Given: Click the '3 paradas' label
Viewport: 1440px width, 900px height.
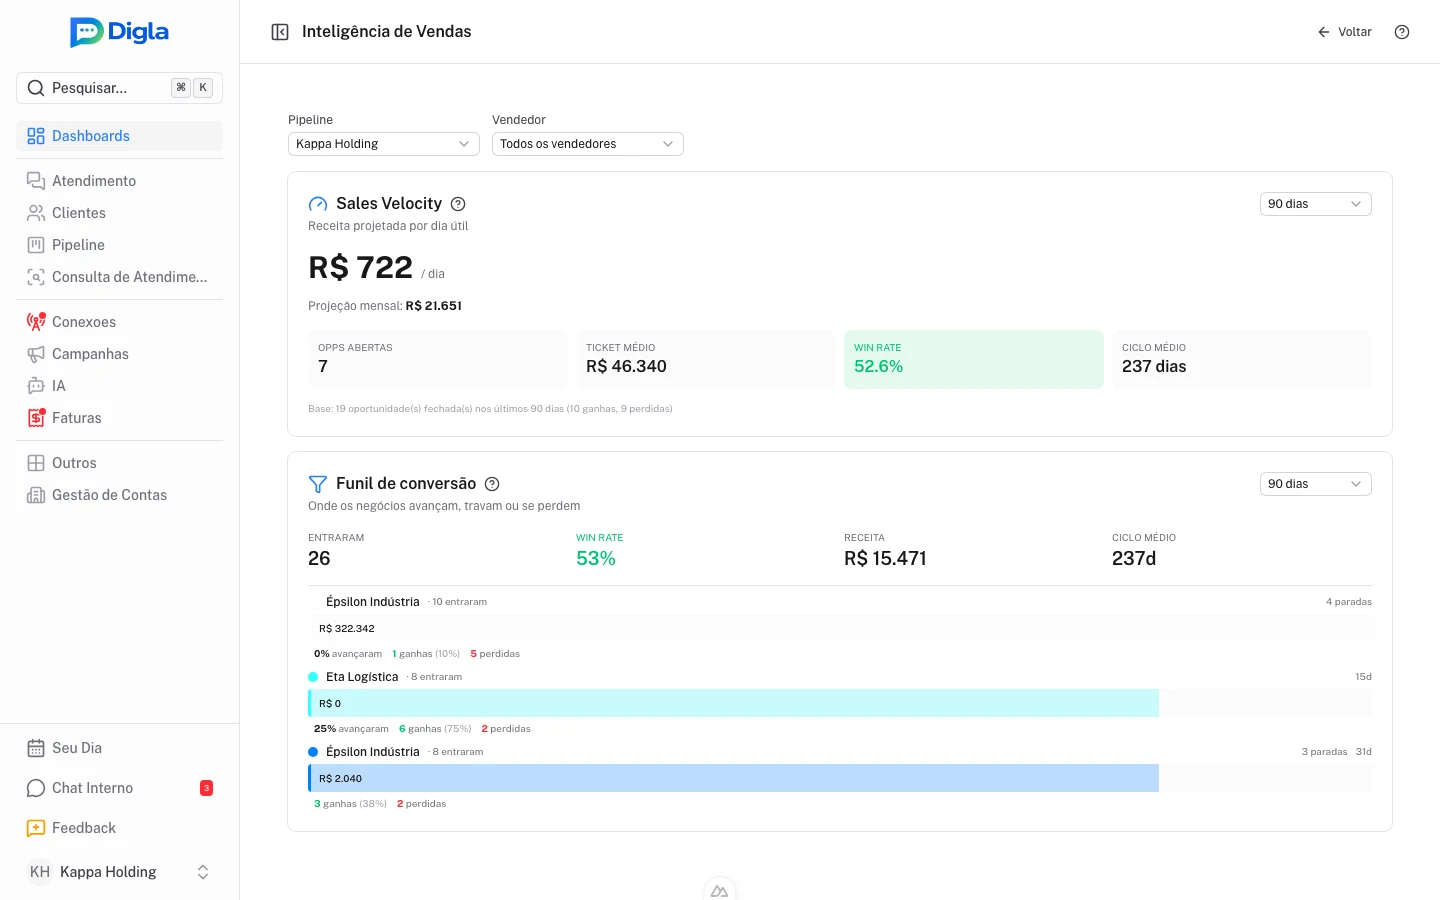Looking at the screenshot, I should point(1324,752).
